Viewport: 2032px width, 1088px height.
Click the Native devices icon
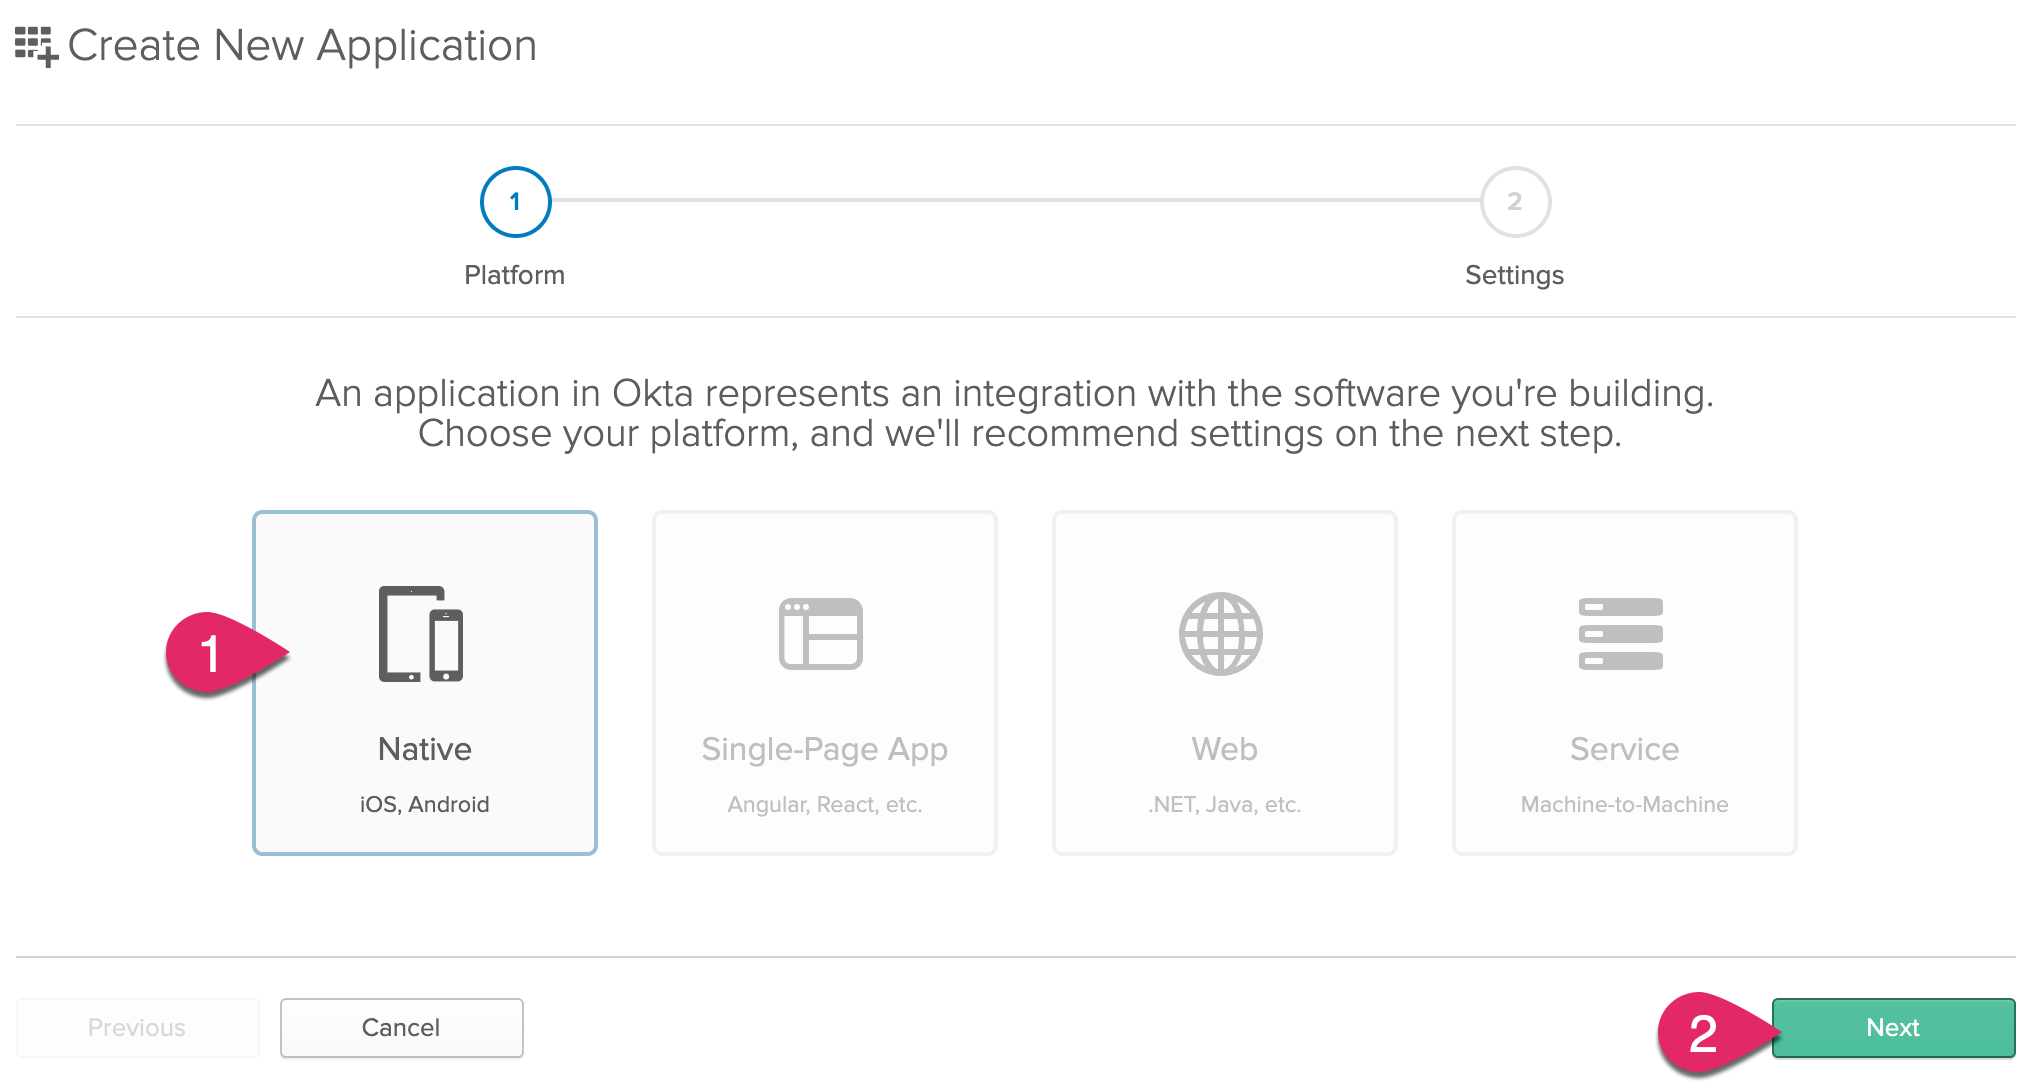pos(421,634)
